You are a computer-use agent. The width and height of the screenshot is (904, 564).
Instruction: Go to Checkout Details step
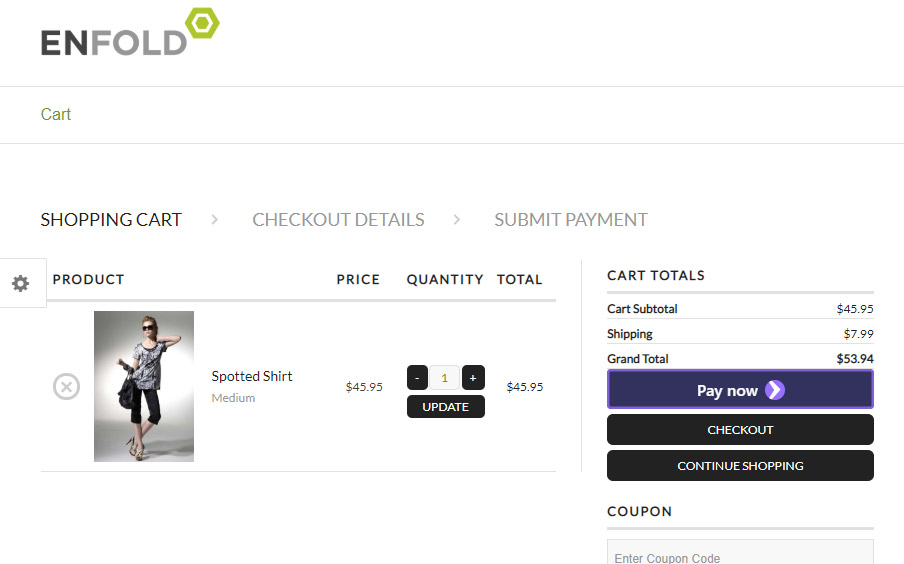point(338,220)
